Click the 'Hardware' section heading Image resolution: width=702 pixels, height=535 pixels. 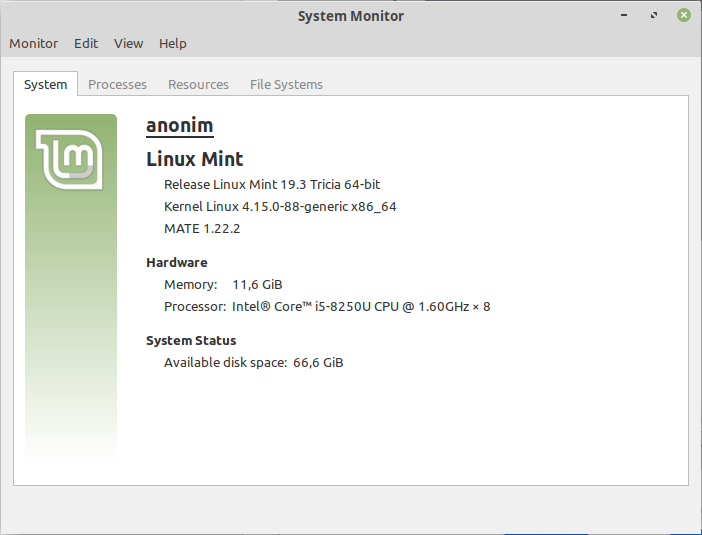(177, 262)
